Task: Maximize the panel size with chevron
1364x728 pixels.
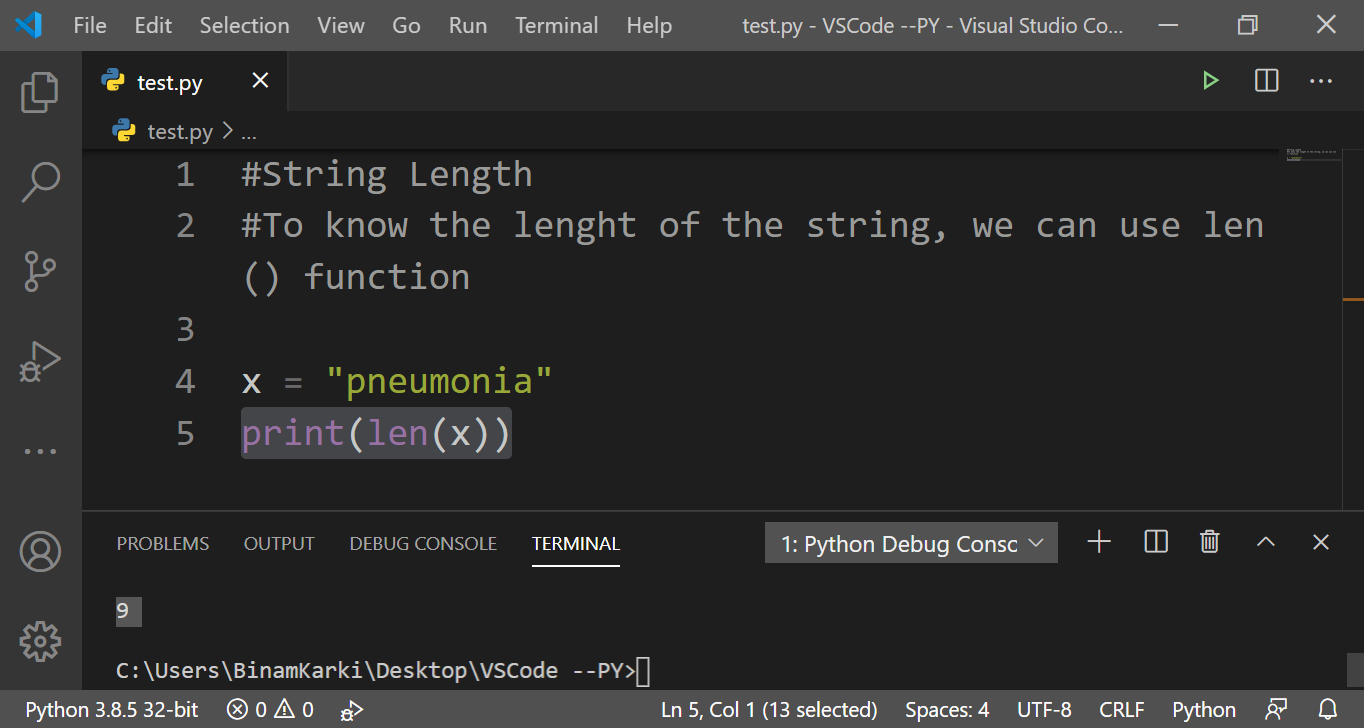Action: [1266, 542]
